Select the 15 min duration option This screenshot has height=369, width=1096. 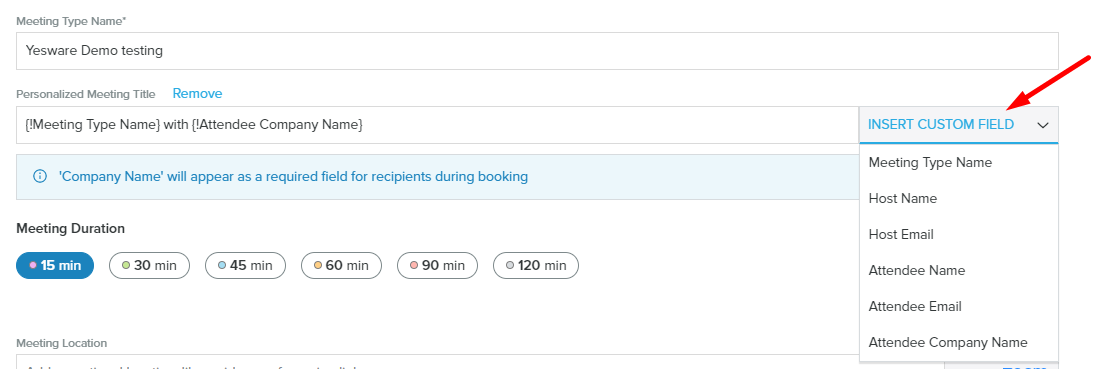point(55,266)
